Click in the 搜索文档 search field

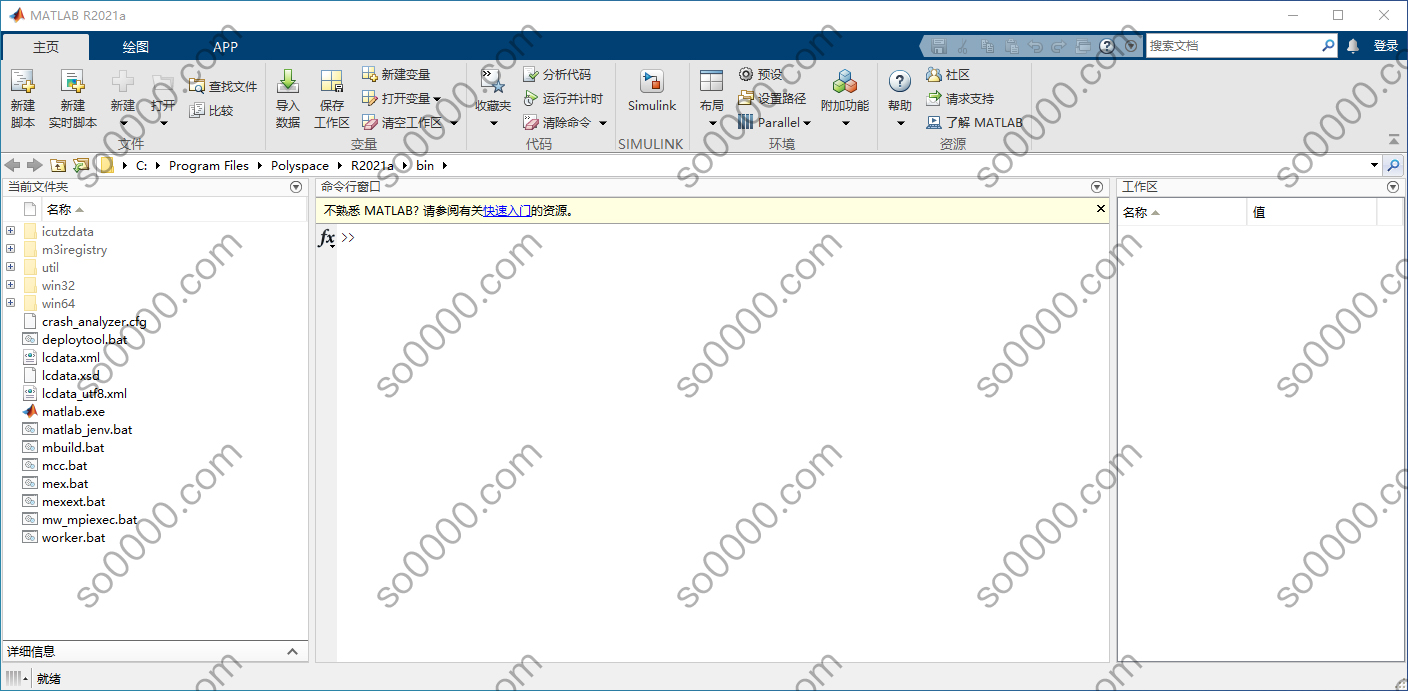1232,46
